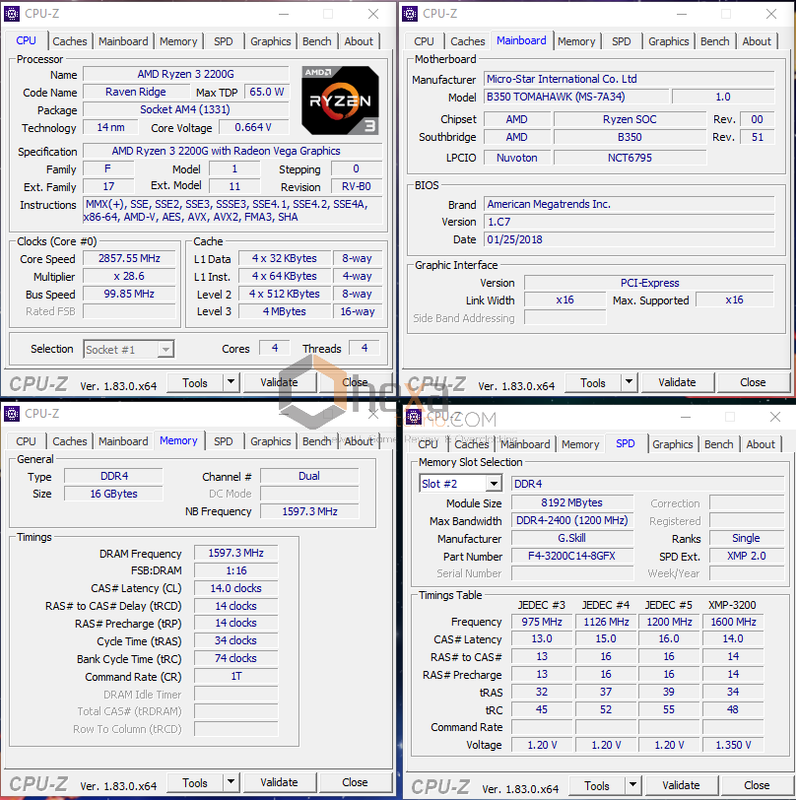Click the Module Size 8192 MBytes field
Viewport: 796px width, 800px height.
(572, 503)
